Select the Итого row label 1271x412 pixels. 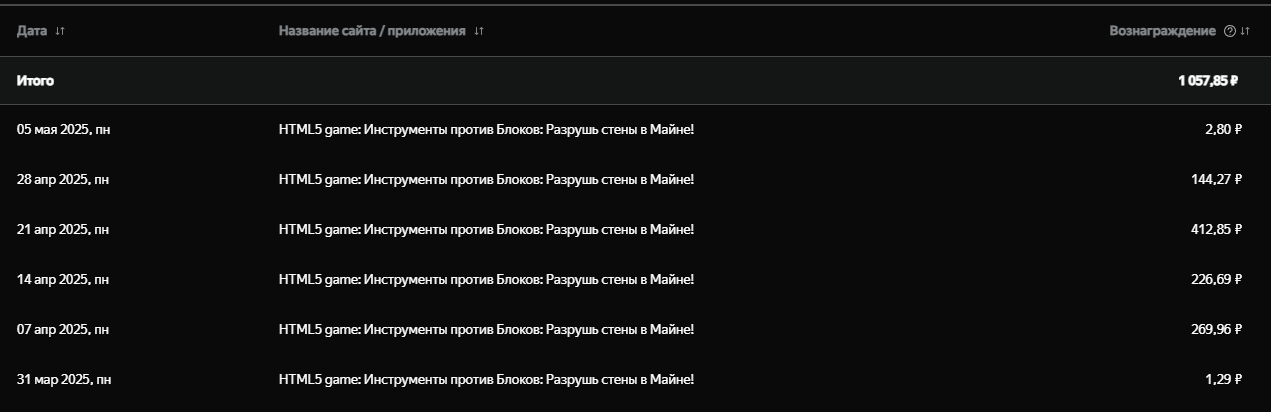(x=35, y=81)
